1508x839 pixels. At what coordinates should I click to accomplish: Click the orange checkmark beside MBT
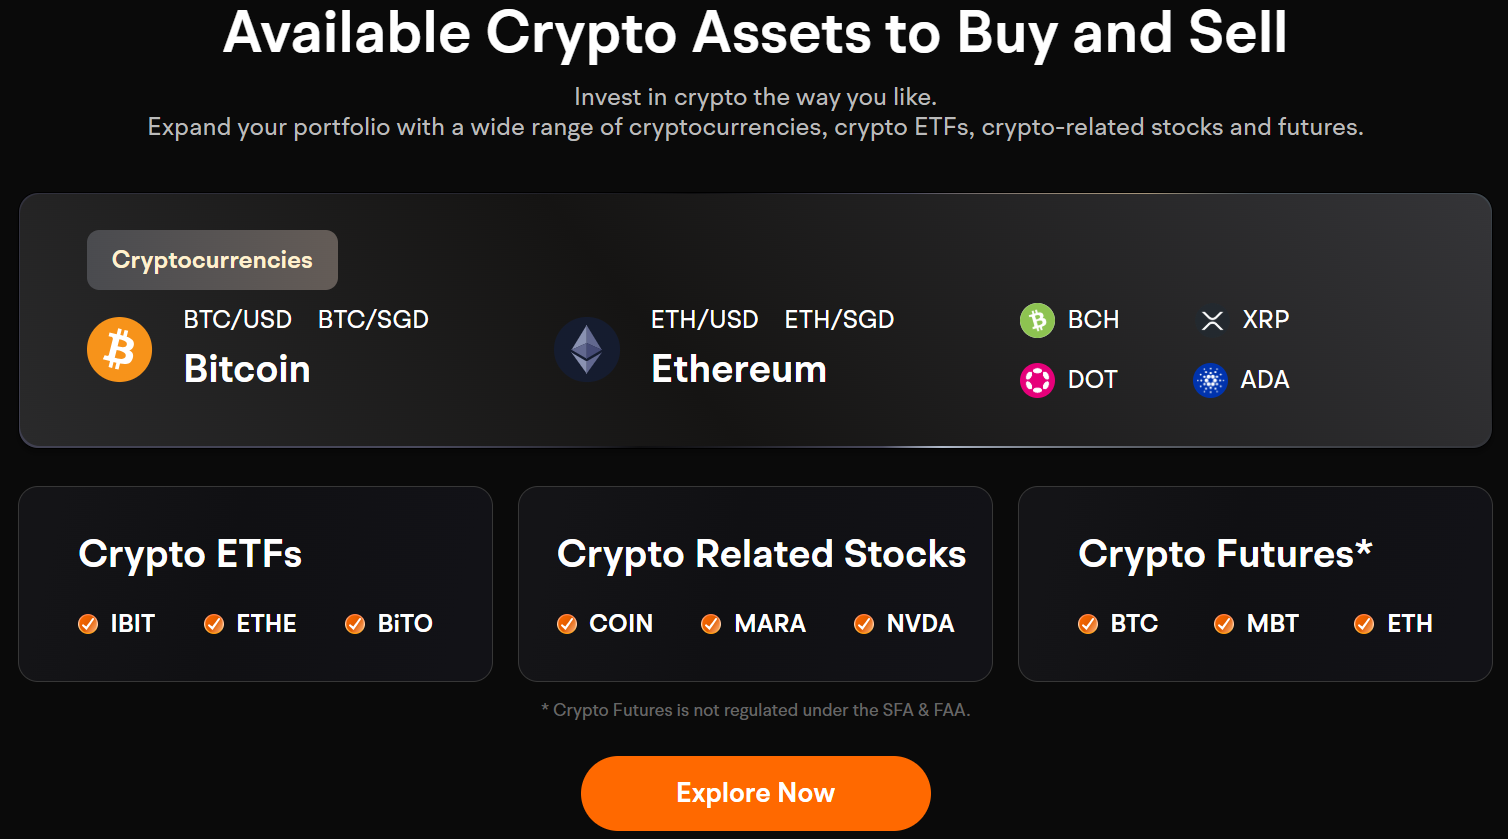click(1224, 624)
